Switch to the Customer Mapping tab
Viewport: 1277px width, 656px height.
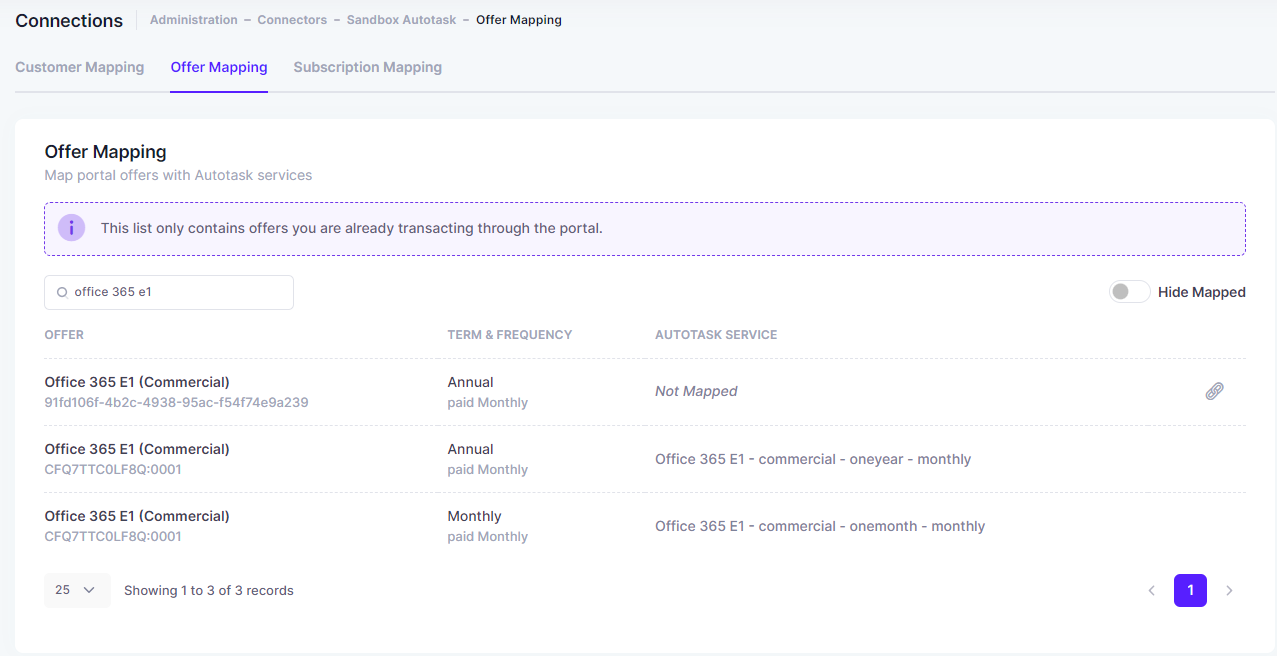coord(80,67)
